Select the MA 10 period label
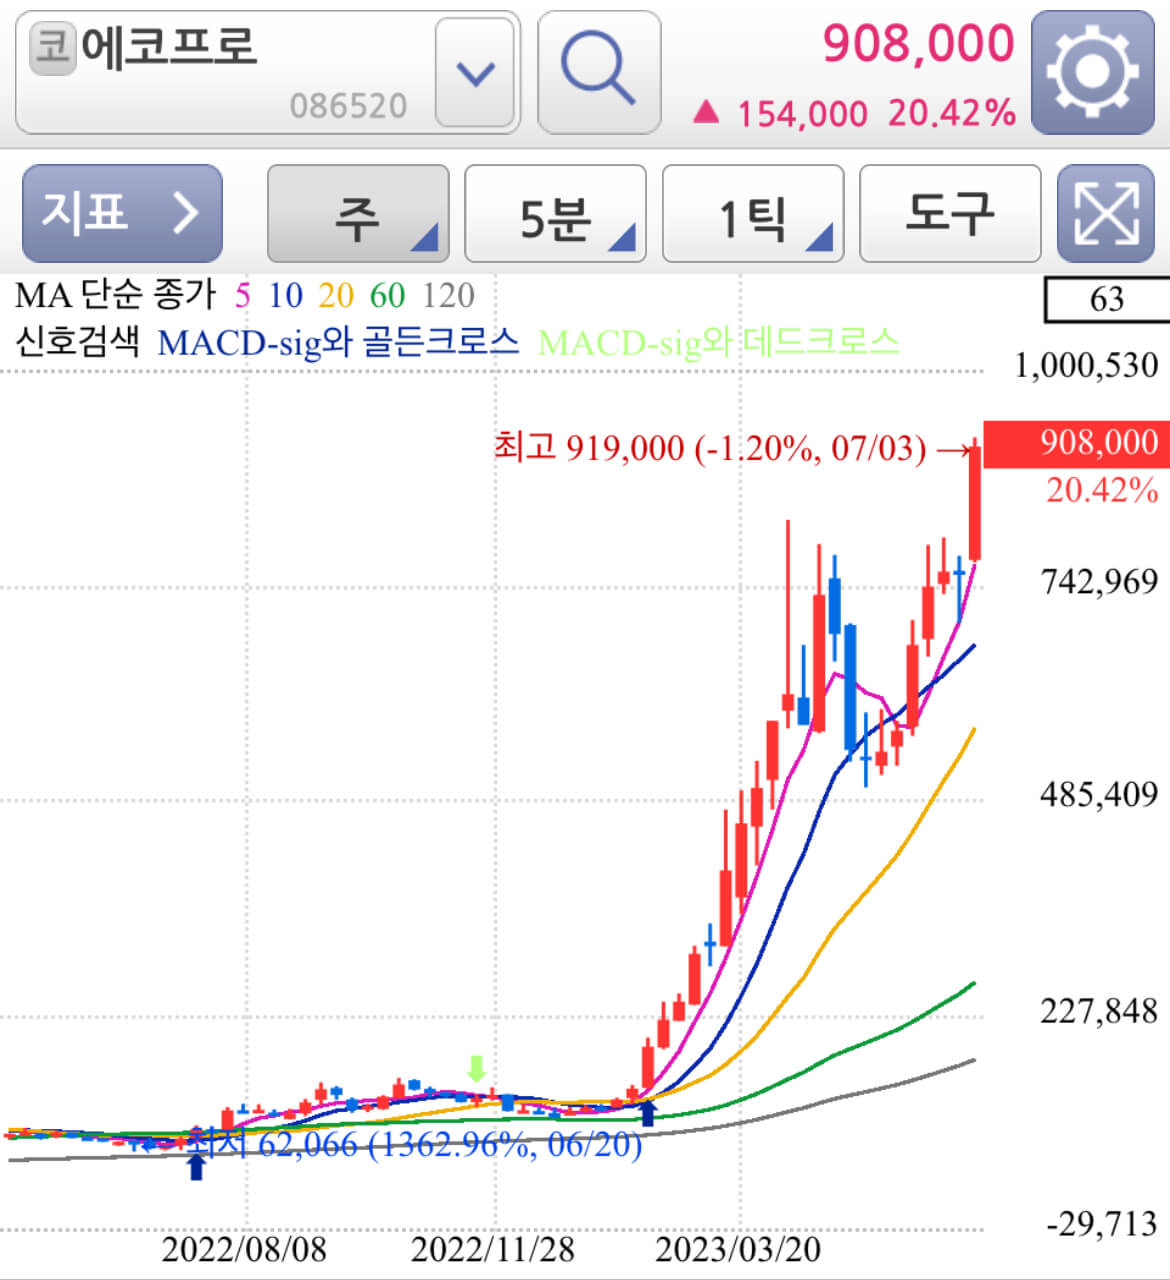The width and height of the screenshot is (1170, 1280). click(x=285, y=295)
